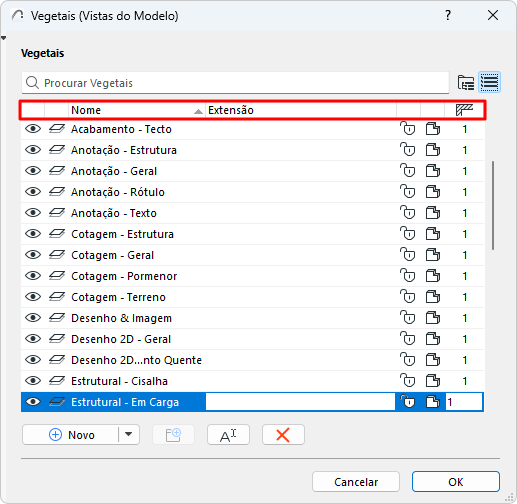This screenshot has width=517, height=504.
Task: Select Desenho 2D...nto Quente layer name
Action: pos(136,360)
